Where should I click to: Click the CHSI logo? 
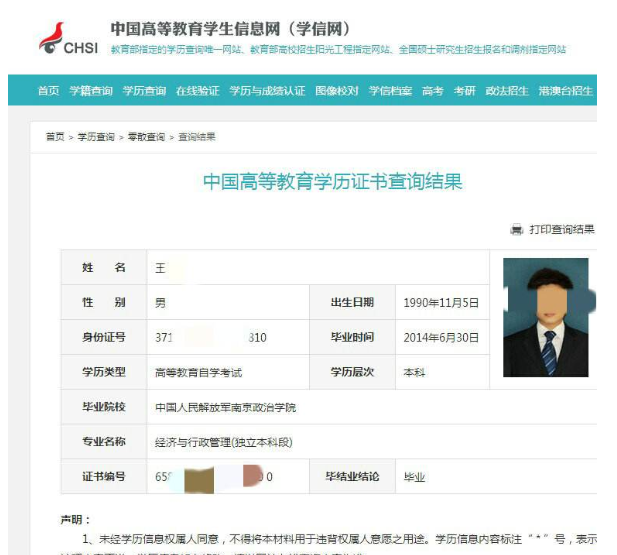point(68,39)
